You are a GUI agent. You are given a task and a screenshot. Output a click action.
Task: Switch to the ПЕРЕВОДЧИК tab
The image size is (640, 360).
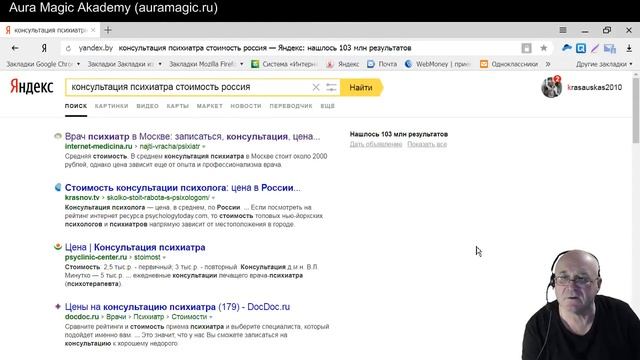[291, 106]
